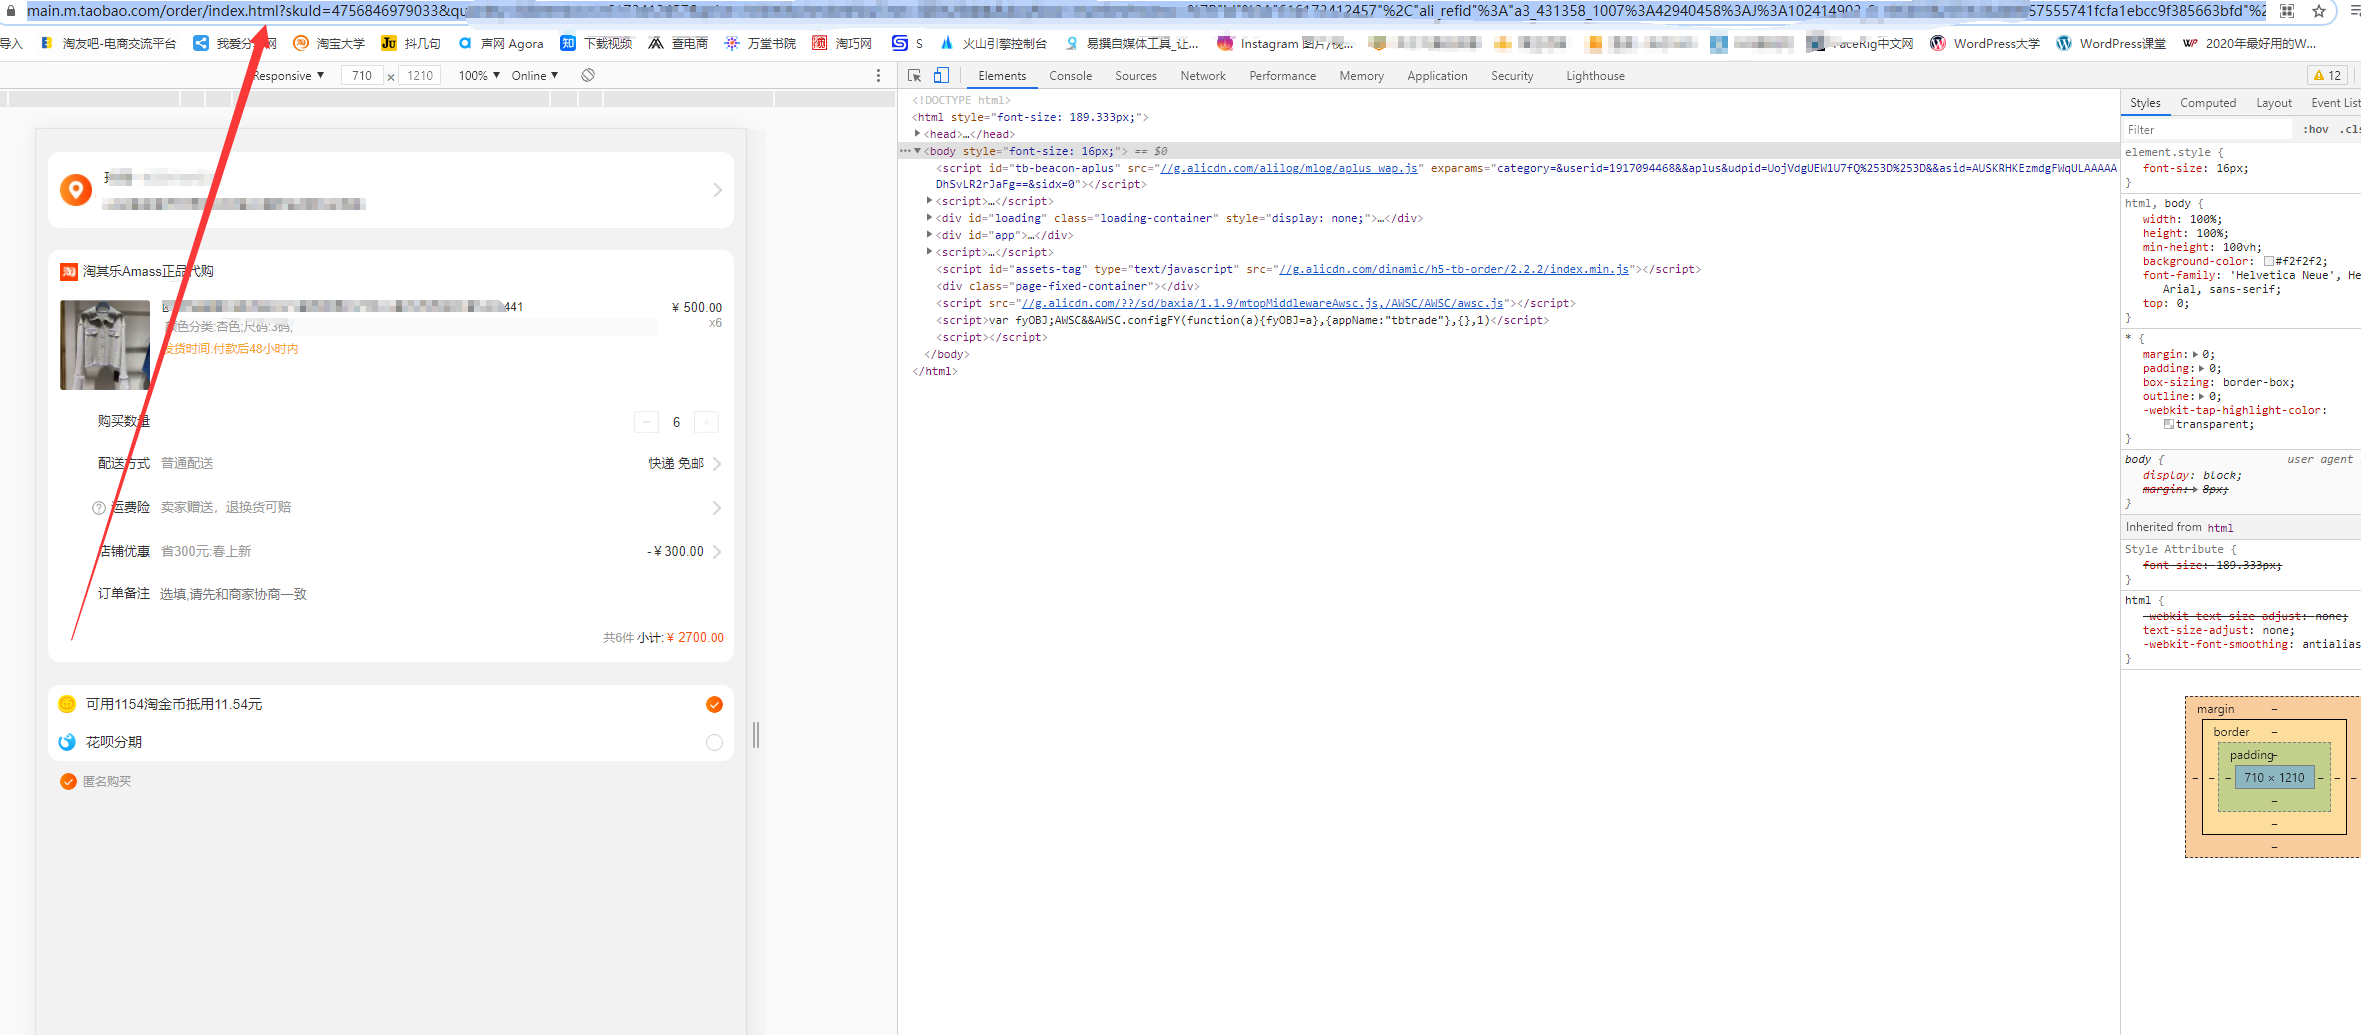Expand the div id="loading" node
Screen dimensions: 2361x1035
(929, 218)
